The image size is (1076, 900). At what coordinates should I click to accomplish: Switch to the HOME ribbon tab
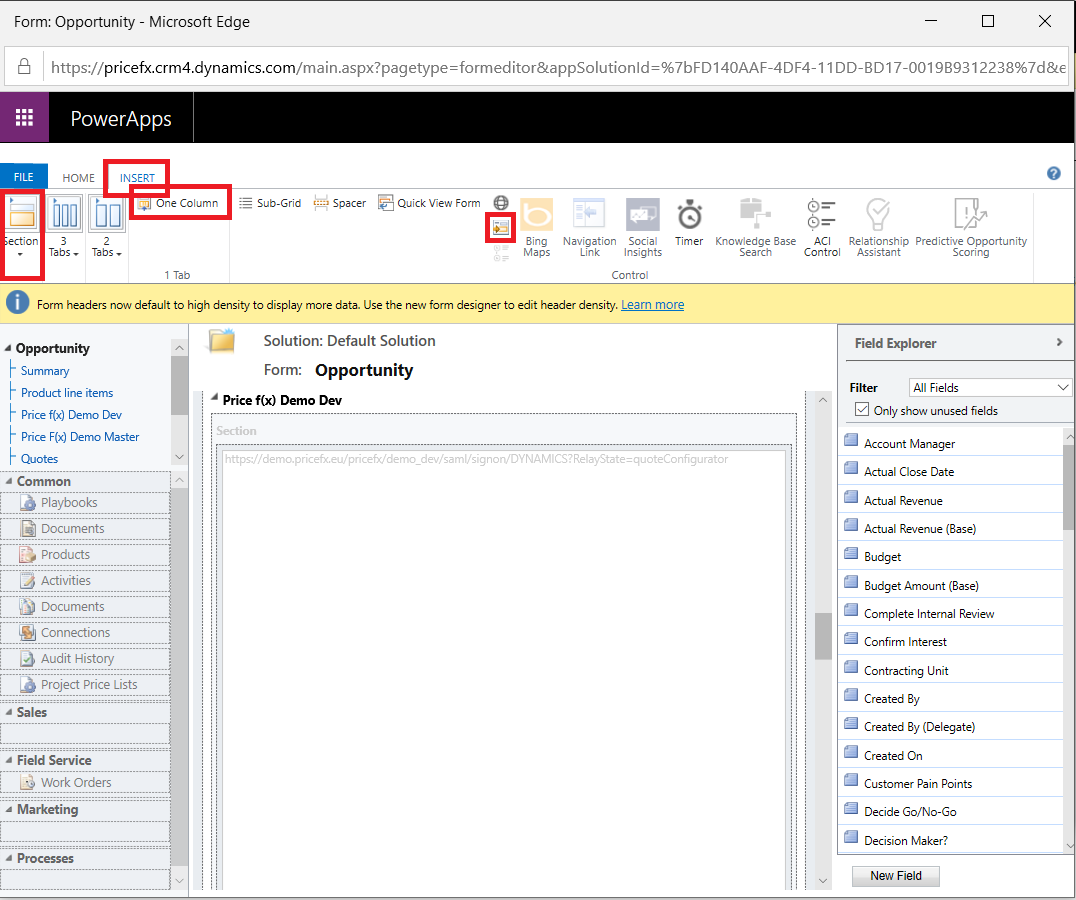pyautogui.click(x=79, y=178)
